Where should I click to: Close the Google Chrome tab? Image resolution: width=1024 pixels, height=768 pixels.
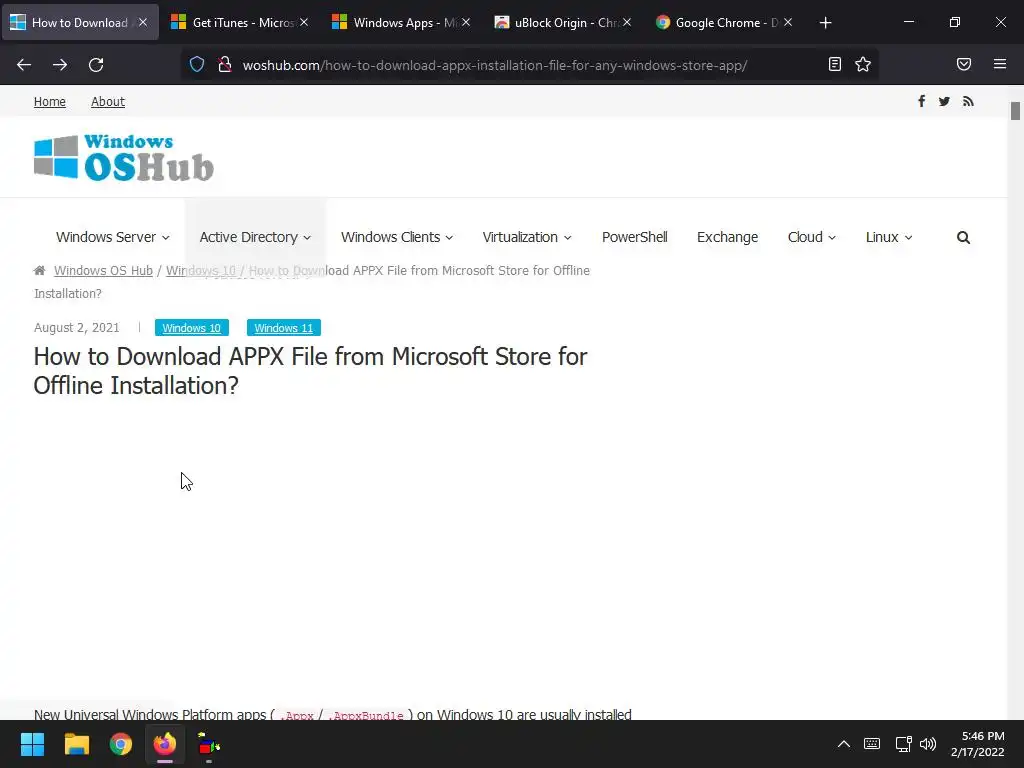pyautogui.click(x=788, y=22)
